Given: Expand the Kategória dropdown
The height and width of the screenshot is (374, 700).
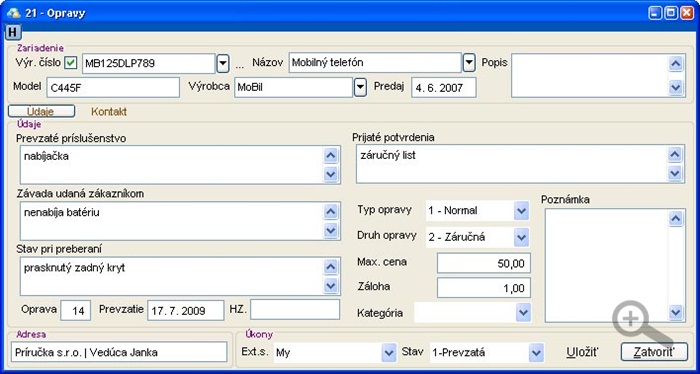Looking at the screenshot, I should point(523,312).
